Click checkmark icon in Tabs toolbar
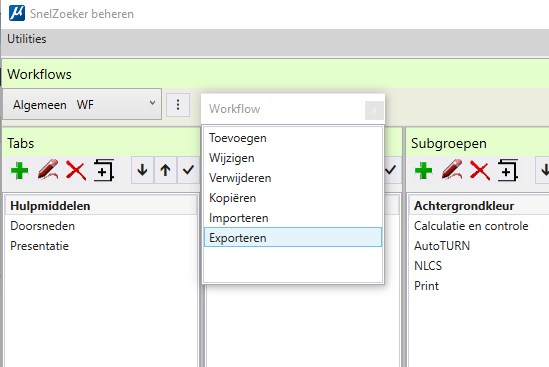 tap(188, 170)
